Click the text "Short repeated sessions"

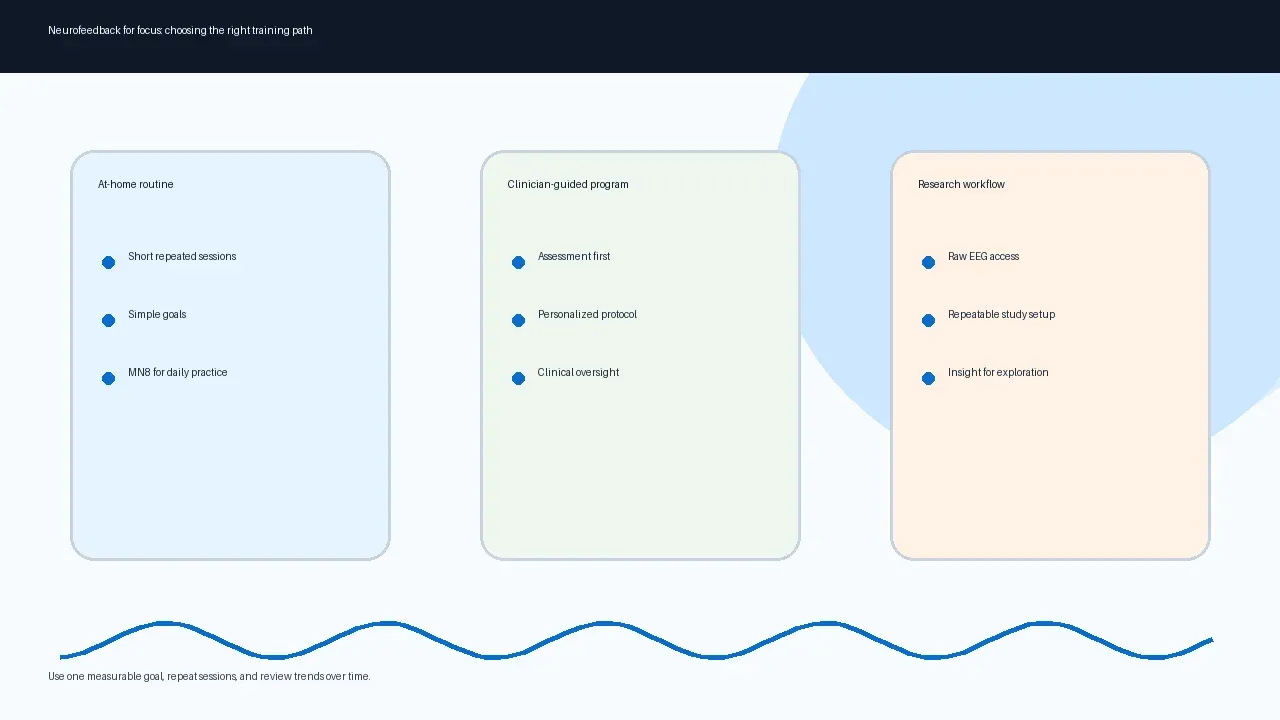click(182, 256)
